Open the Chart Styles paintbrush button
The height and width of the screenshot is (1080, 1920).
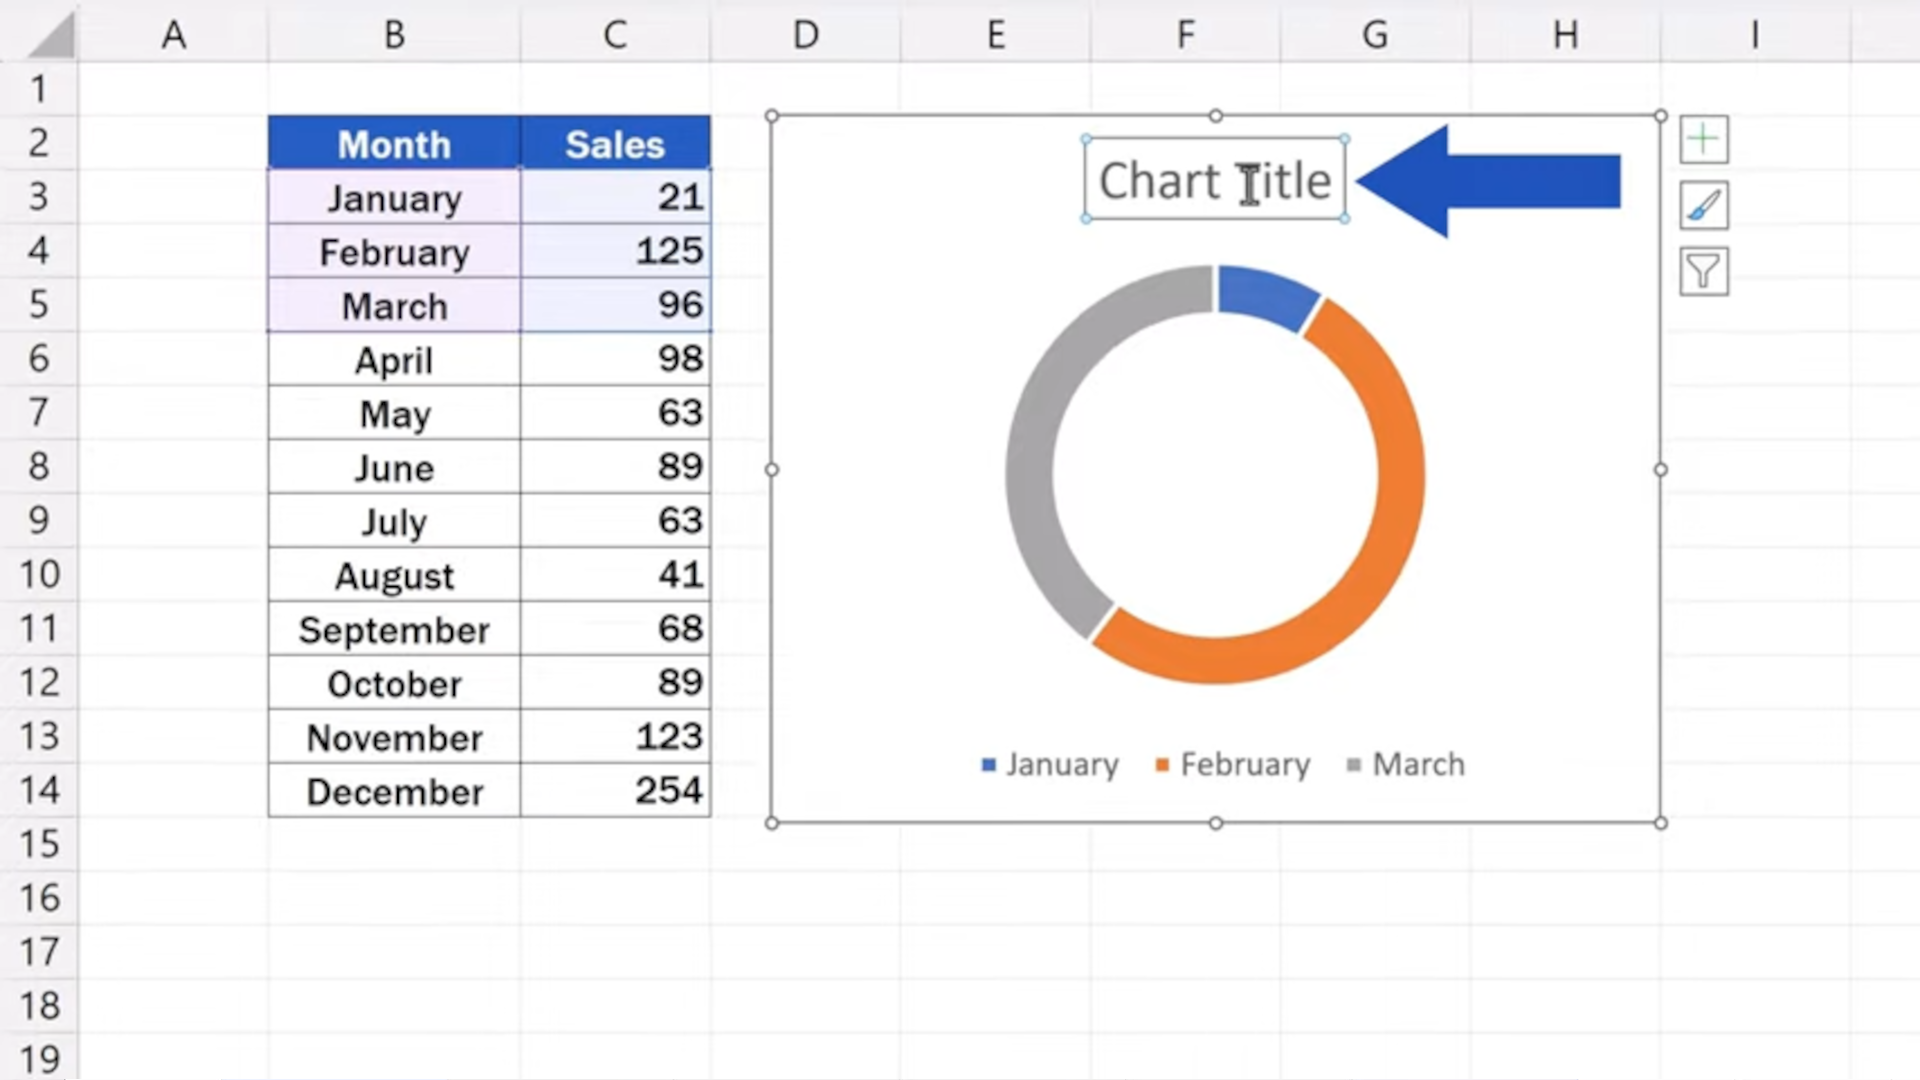1703,206
